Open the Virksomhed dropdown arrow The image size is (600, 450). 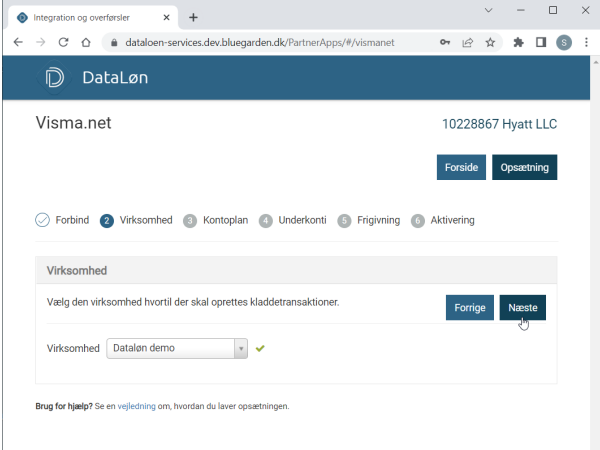tap(241, 348)
